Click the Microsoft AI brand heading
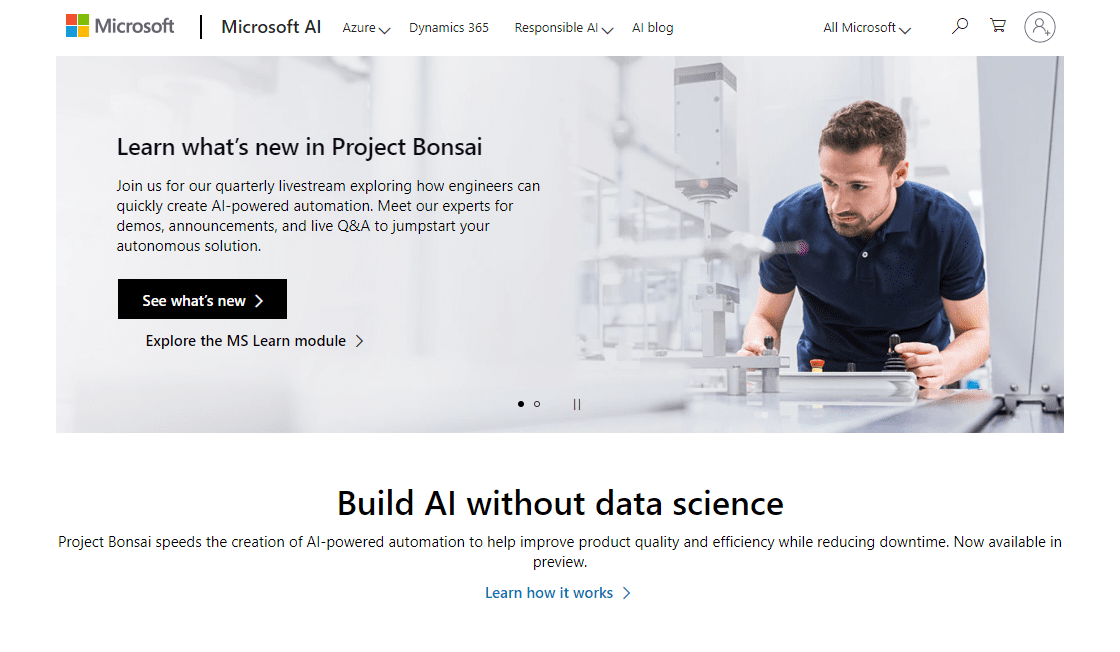This screenshot has width=1120, height=652. pos(271,27)
